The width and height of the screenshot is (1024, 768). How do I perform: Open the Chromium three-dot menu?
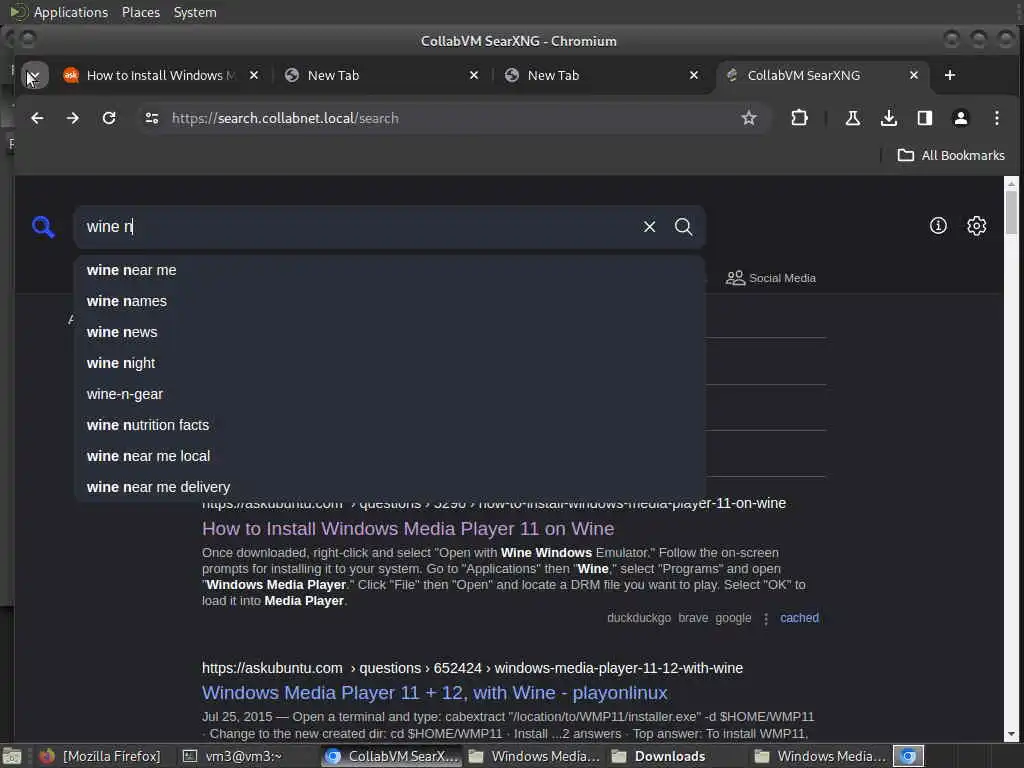coord(997,118)
